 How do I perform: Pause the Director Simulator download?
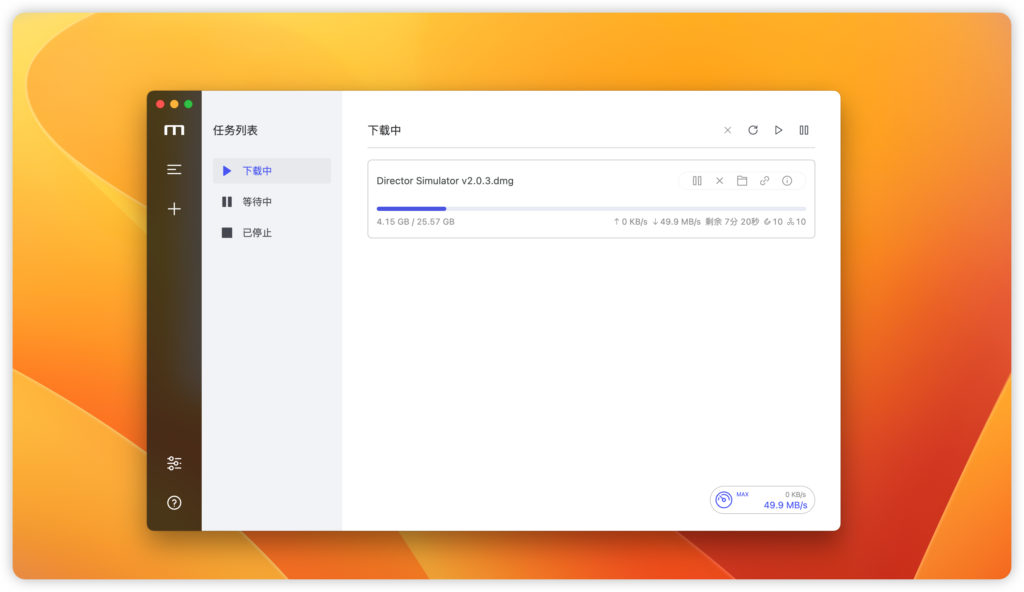697,180
